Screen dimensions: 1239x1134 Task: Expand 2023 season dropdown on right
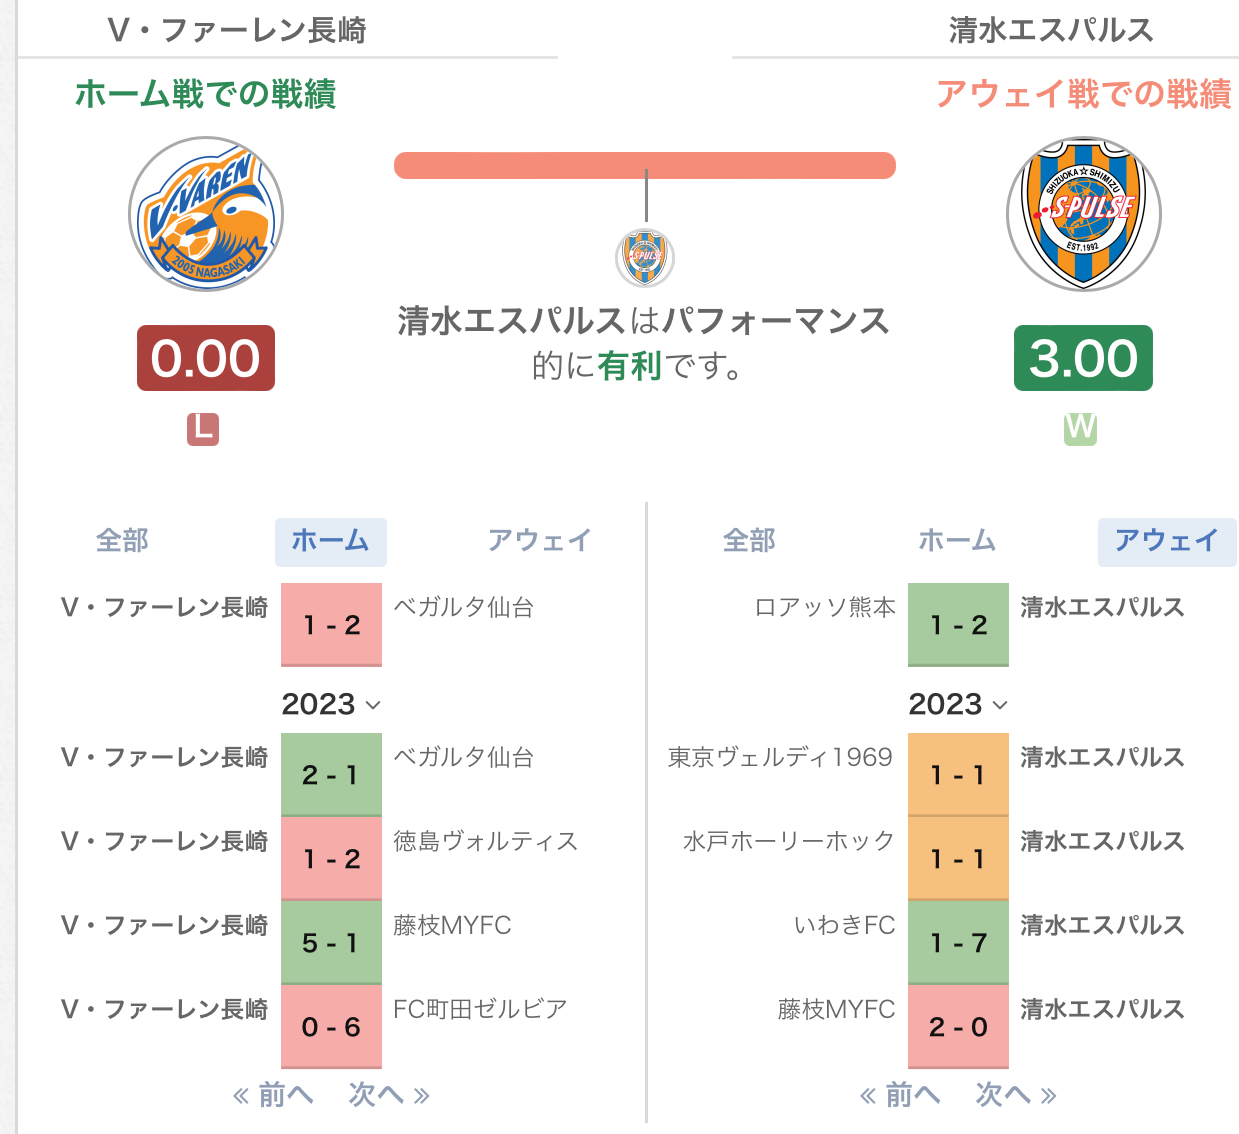tap(958, 704)
